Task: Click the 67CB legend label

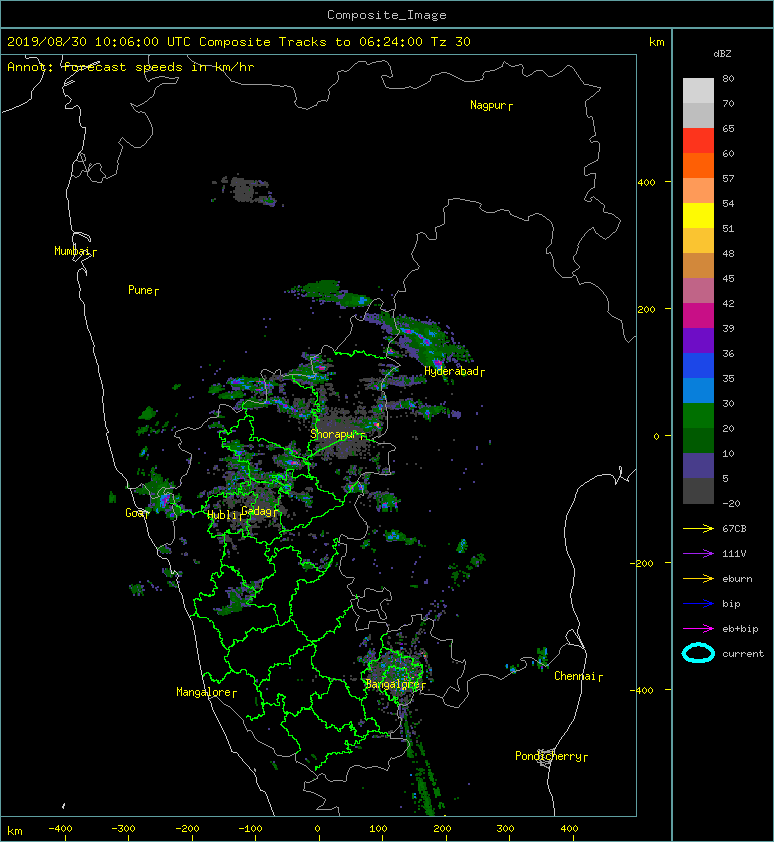Action: [734, 529]
